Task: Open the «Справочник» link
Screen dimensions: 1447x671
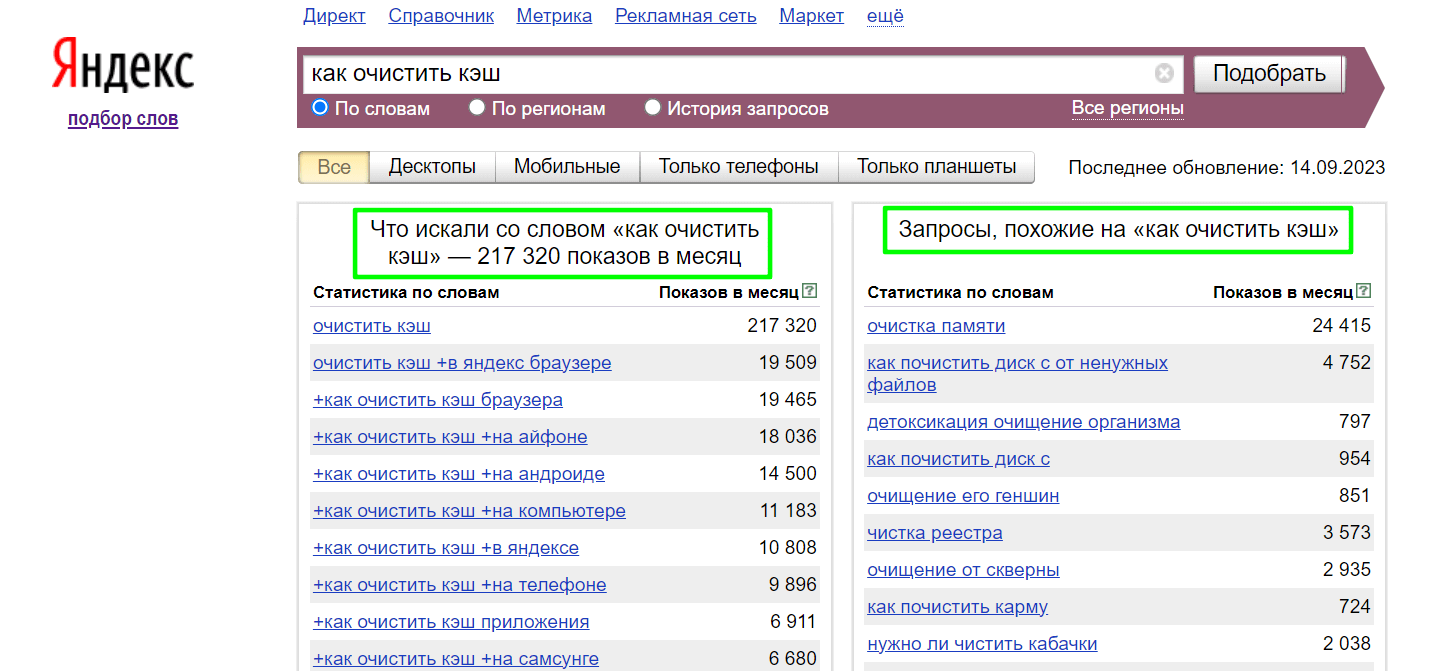Action: coord(441,16)
